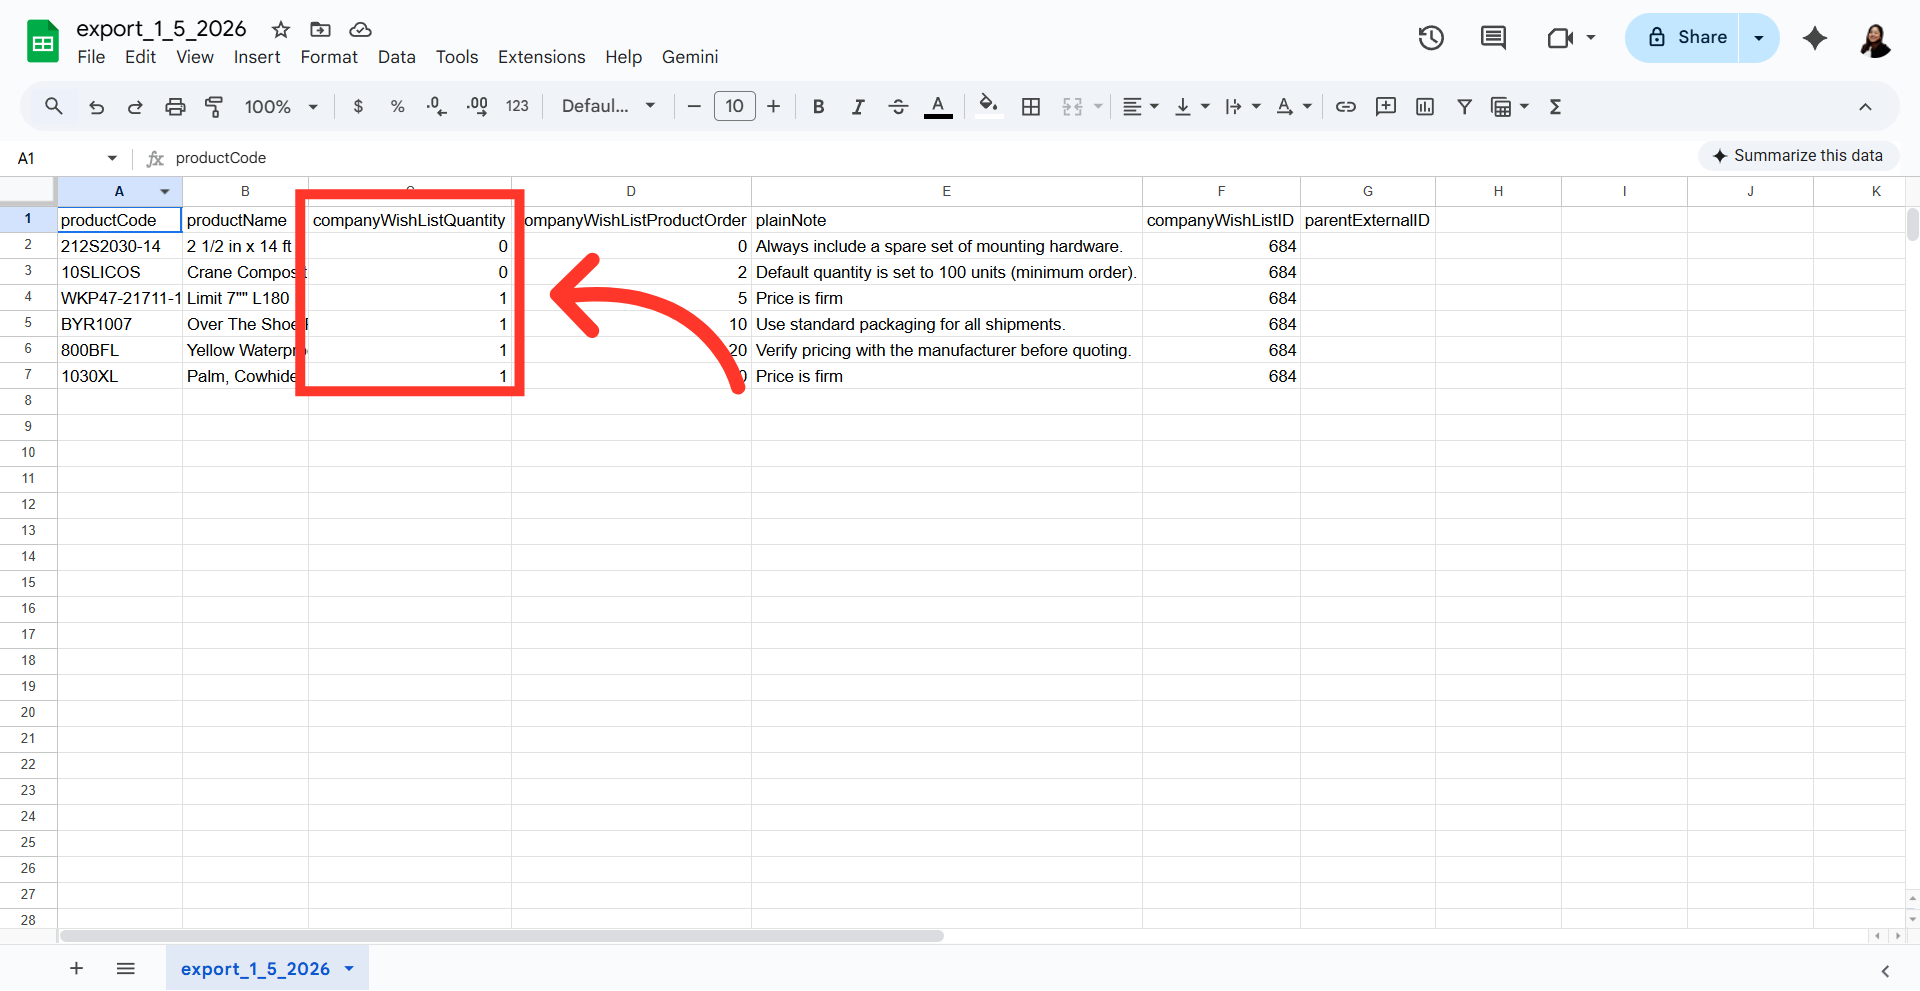Click the font size 10 field
The image size is (1920, 991).
pos(735,106)
